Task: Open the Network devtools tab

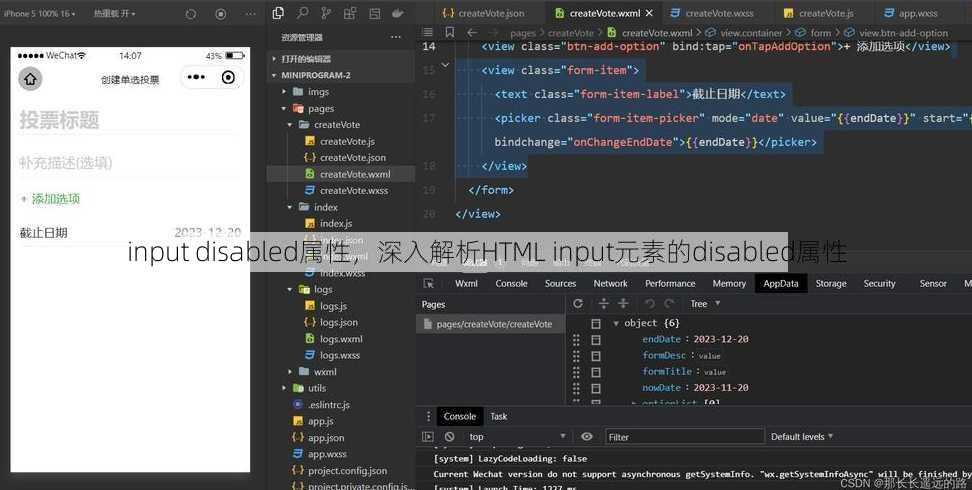Action: 611,283
